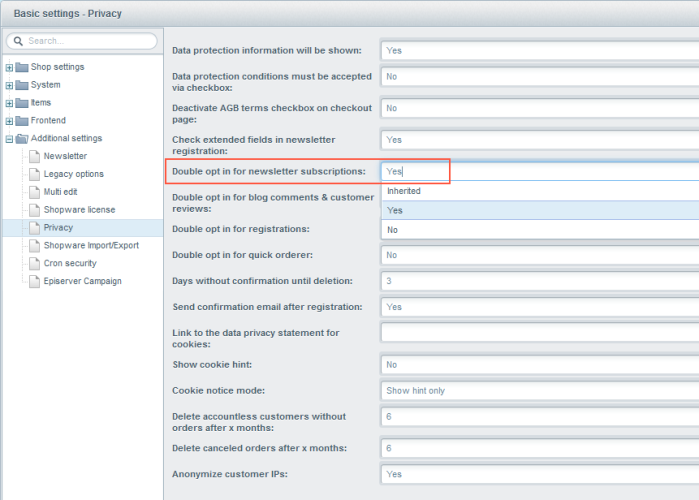Collapse the Additional settings tree node
The height and width of the screenshot is (500, 699).
coord(9,139)
